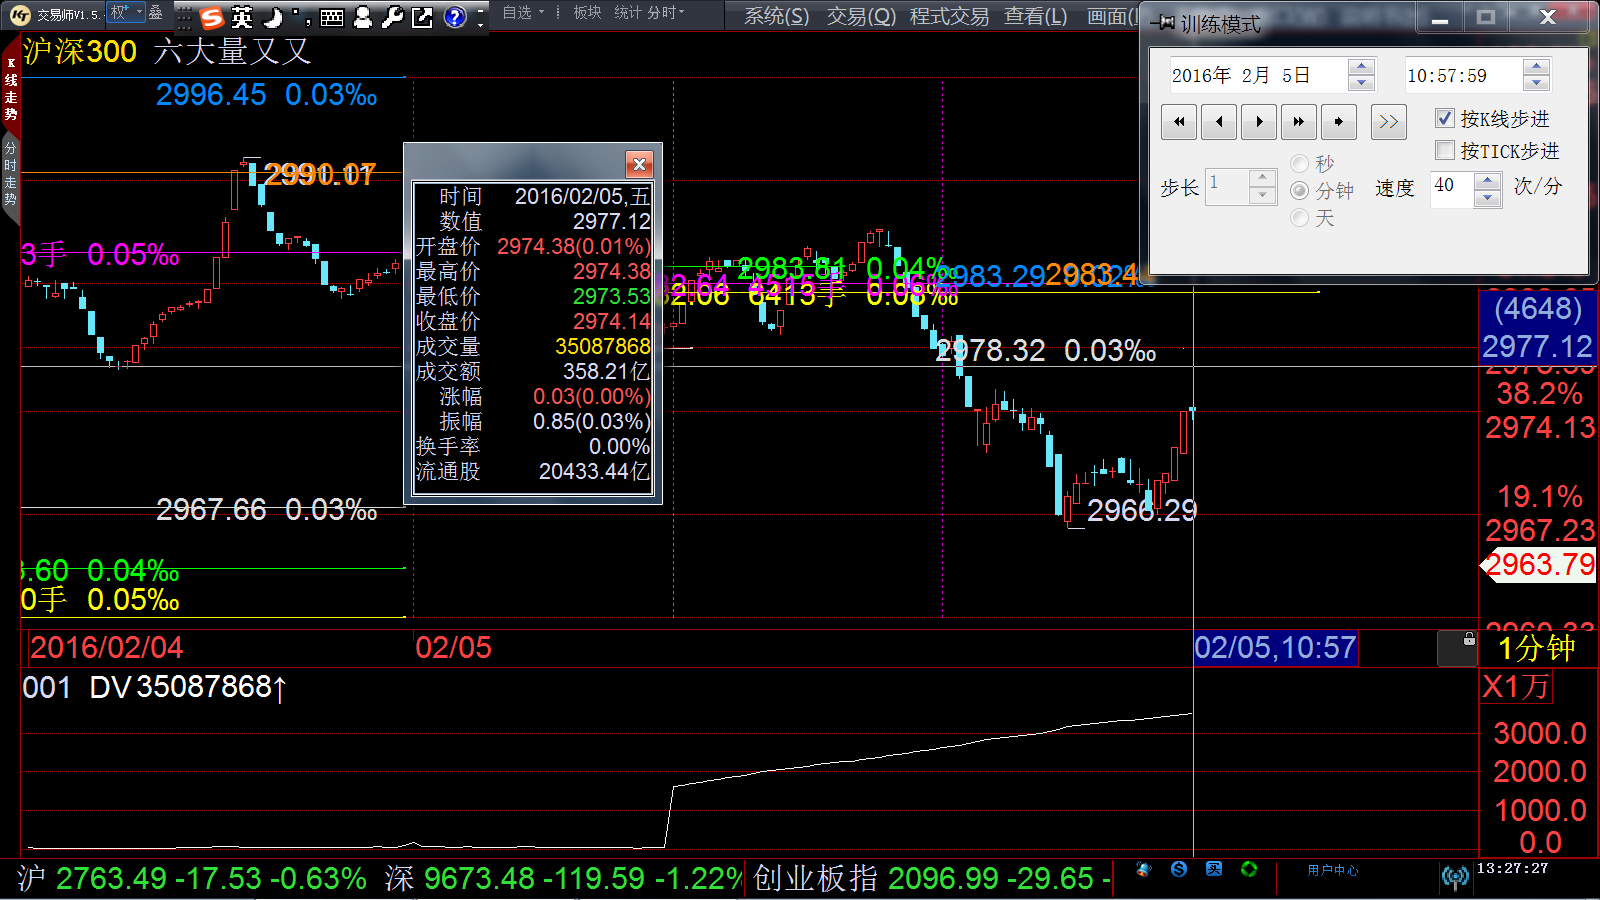Click the lock icon beside 1分钟
Image resolution: width=1600 pixels, height=900 pixels.
click(x=1468, y=639)
